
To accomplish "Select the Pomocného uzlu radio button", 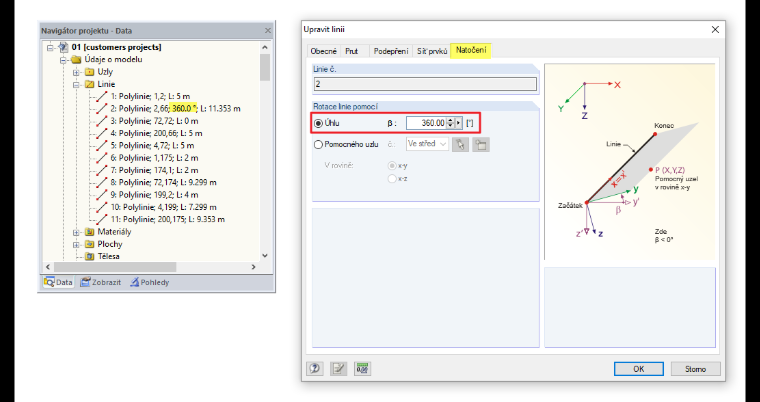I will (x=319, y=144).
